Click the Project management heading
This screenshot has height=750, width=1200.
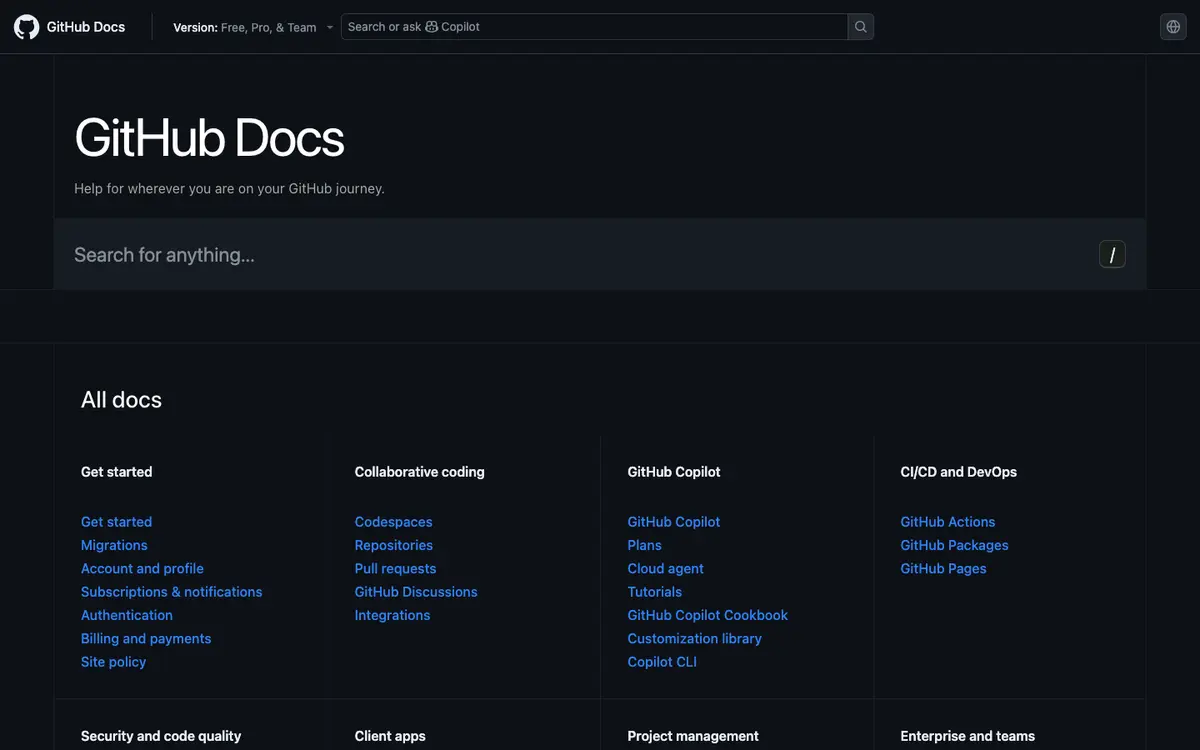pos(693,736)
